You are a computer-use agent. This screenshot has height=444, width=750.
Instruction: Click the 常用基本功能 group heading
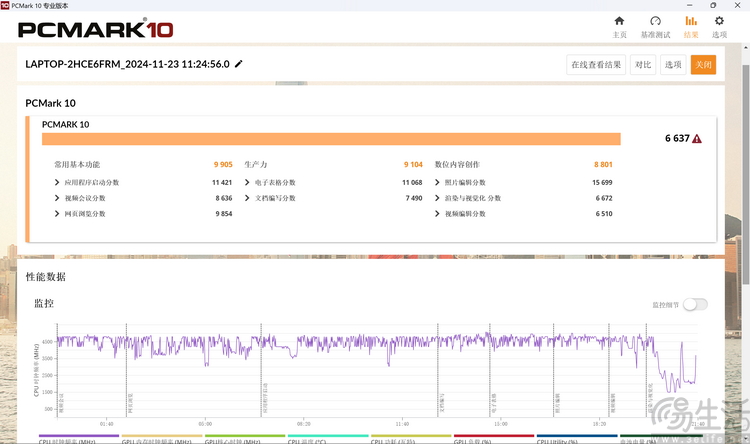77,165
